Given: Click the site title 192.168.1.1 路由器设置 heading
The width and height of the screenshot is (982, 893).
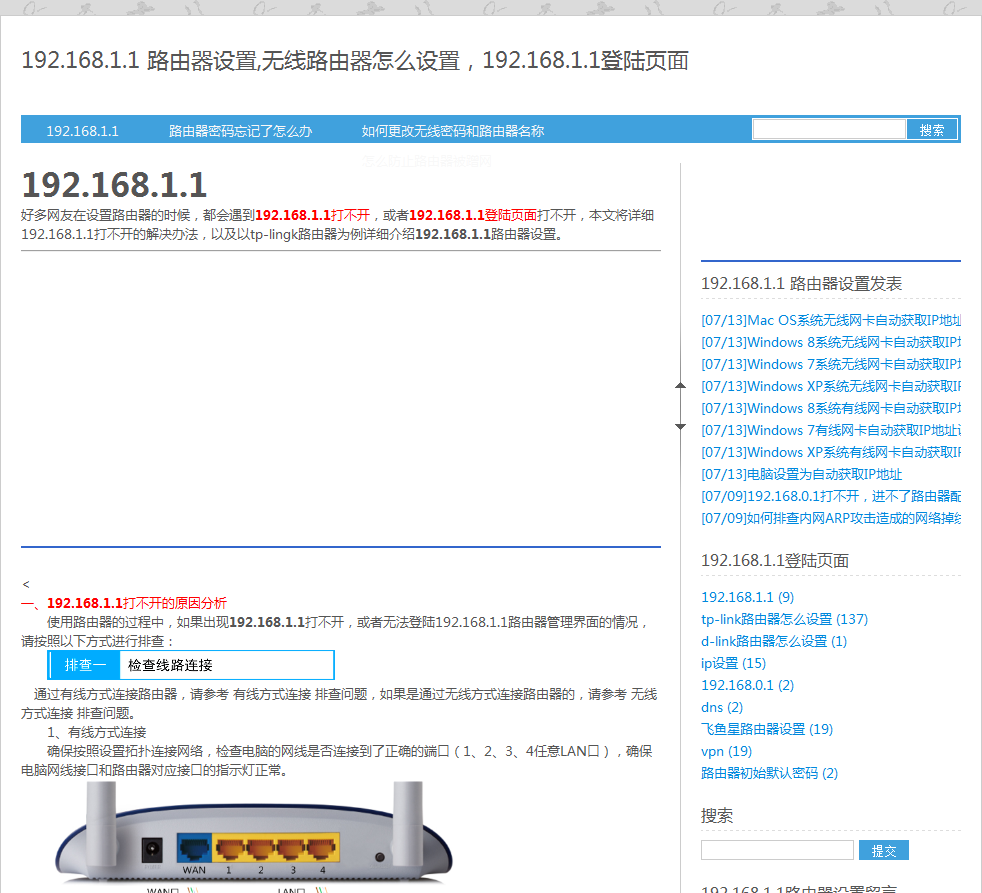Looking at the screenshot, I should click(x=354, y=61).
